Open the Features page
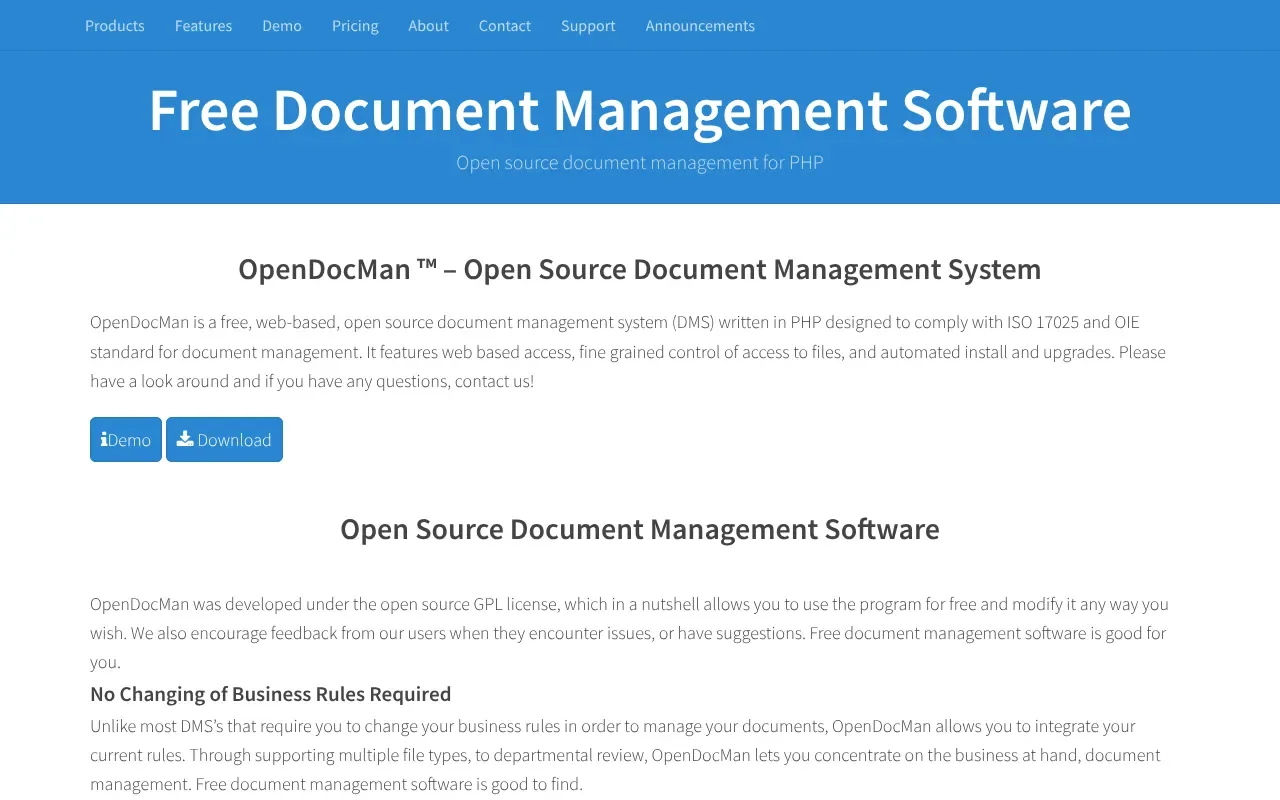1280x800 pixels. tap(203, 25)
